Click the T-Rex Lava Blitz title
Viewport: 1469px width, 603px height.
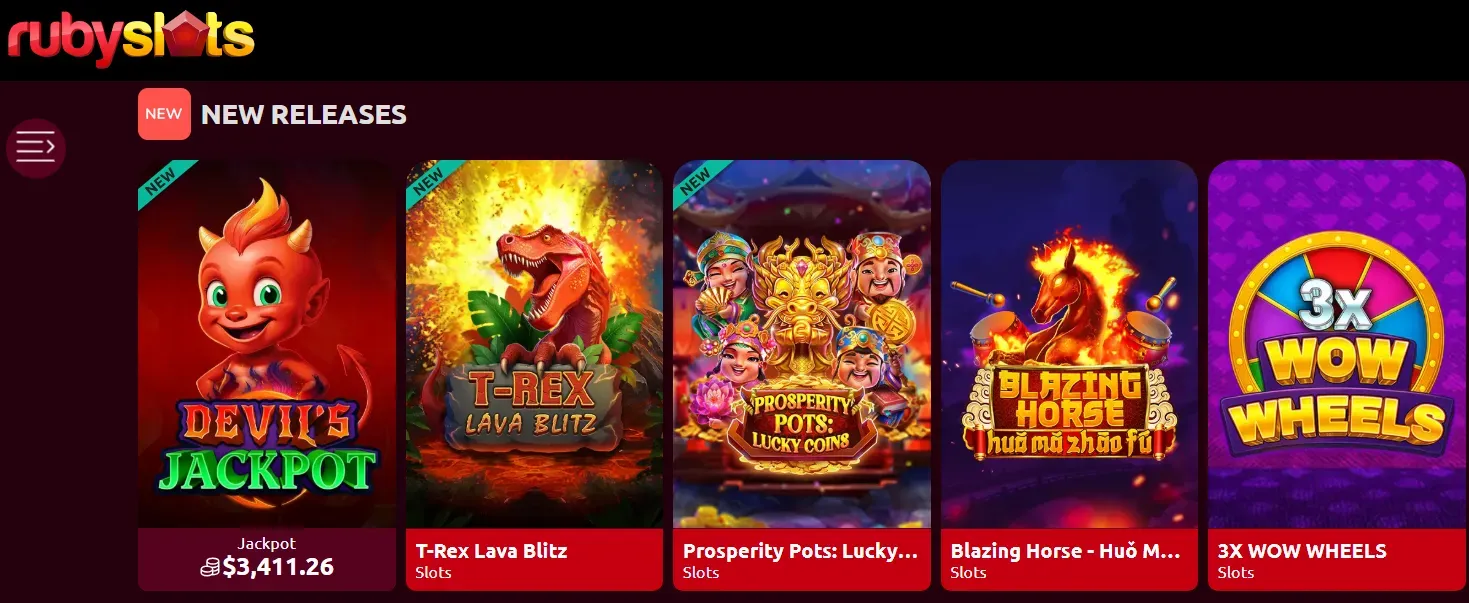pyautogui.click(x=491, y=551)
